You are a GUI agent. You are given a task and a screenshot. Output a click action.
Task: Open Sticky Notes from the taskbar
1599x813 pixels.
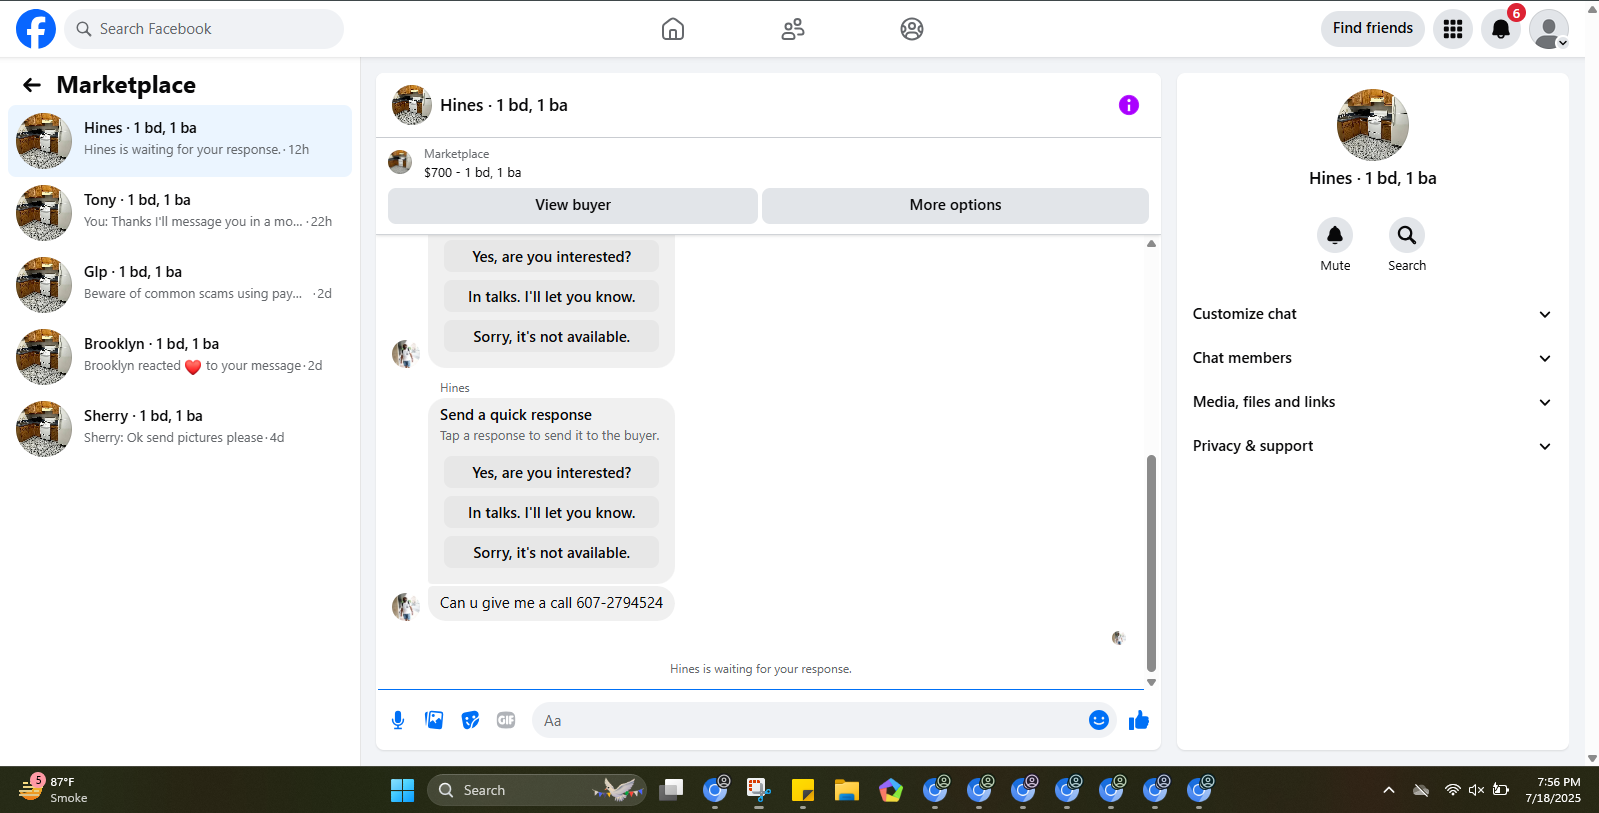(x=803, y=790)
